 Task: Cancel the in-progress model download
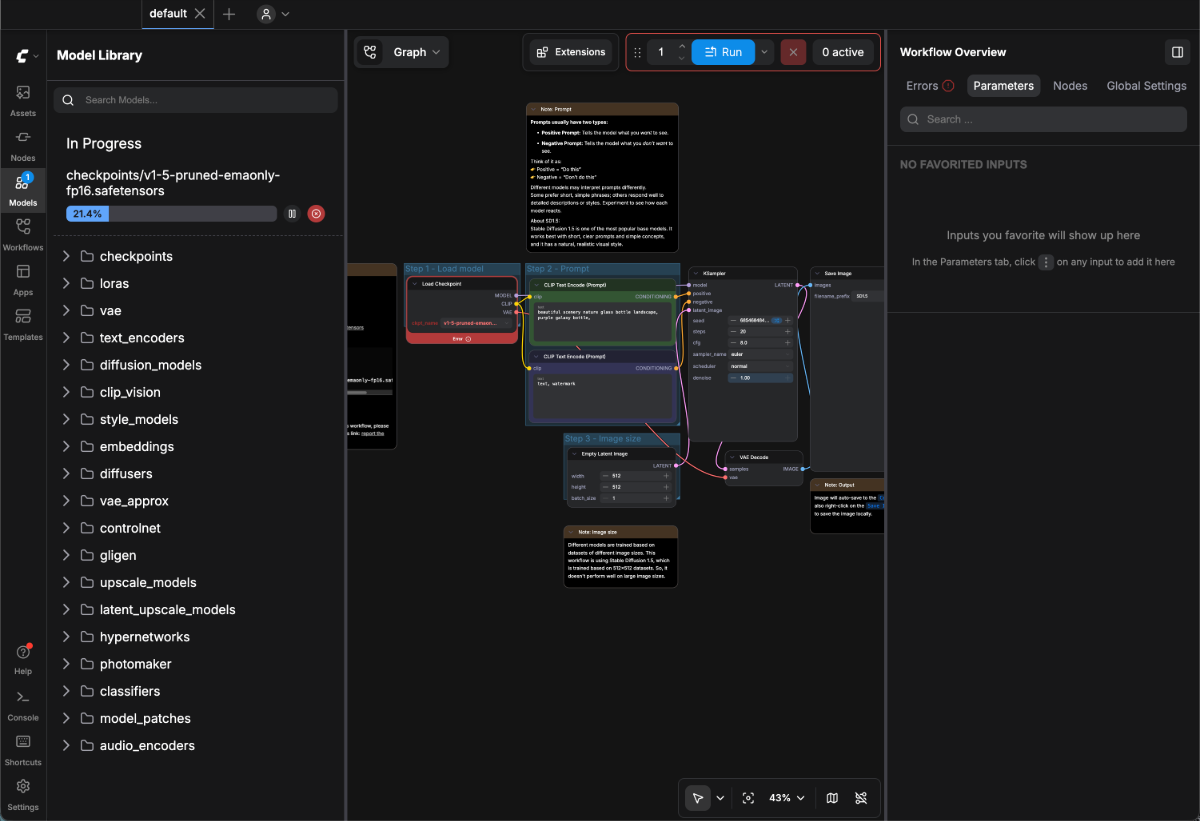pyautogui.click(x=316, y=213)
